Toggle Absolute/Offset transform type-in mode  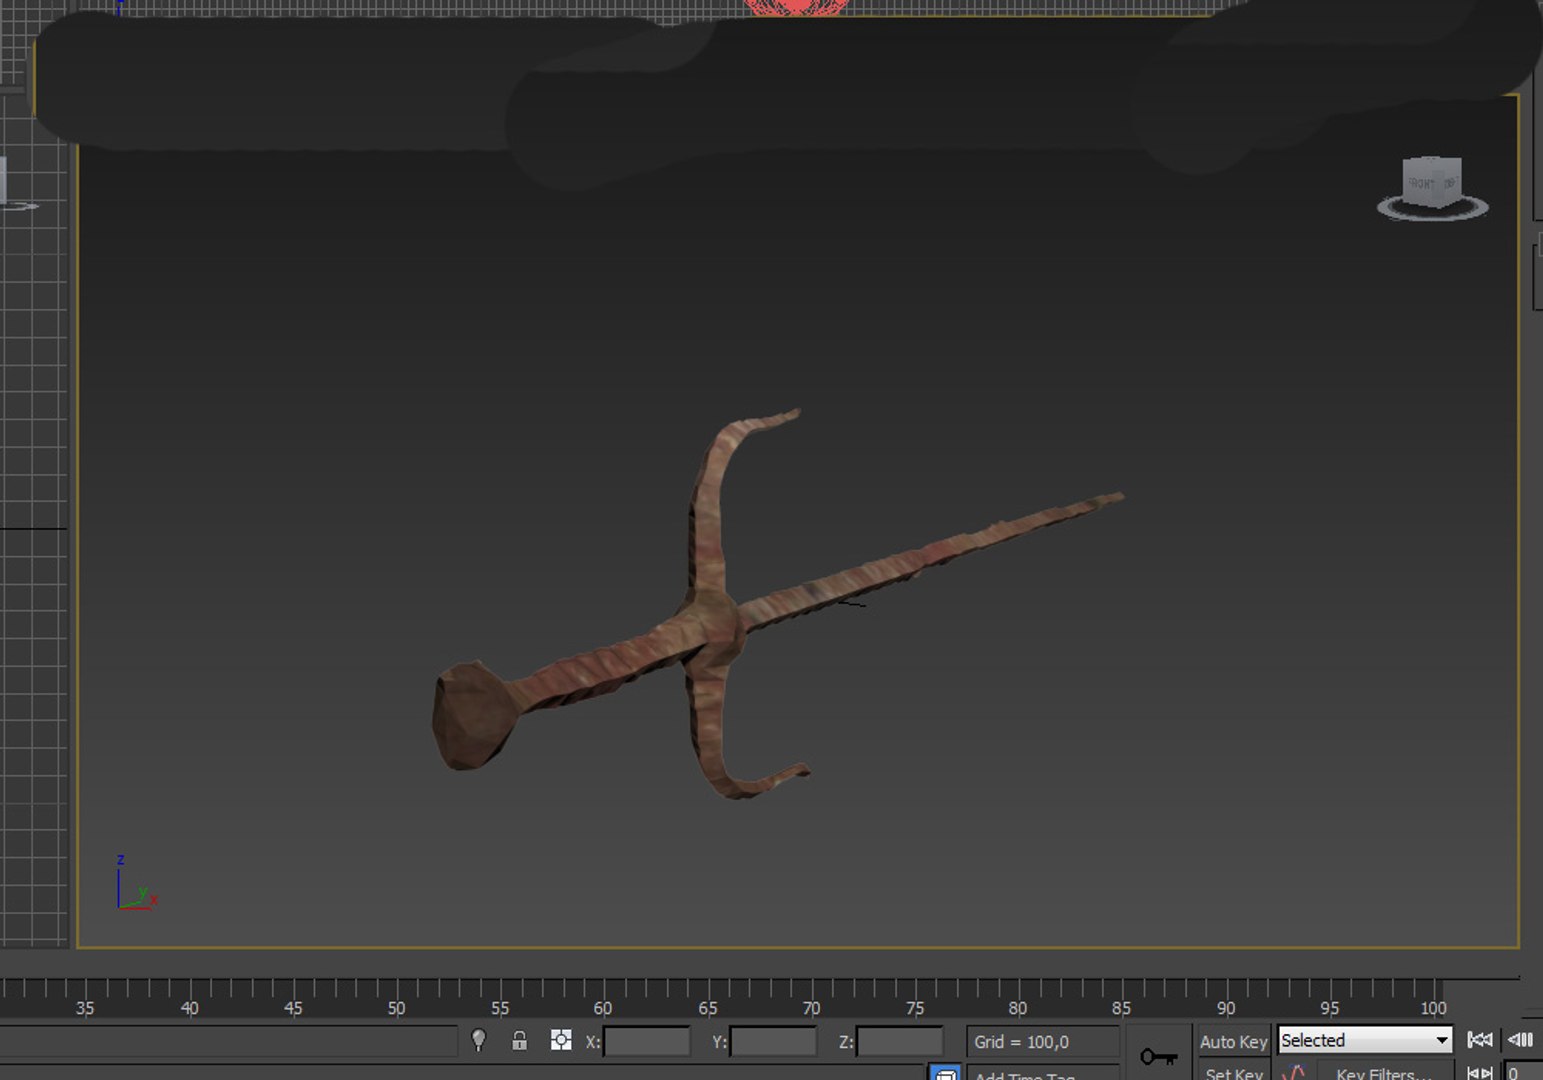(x=561, y=1041)
